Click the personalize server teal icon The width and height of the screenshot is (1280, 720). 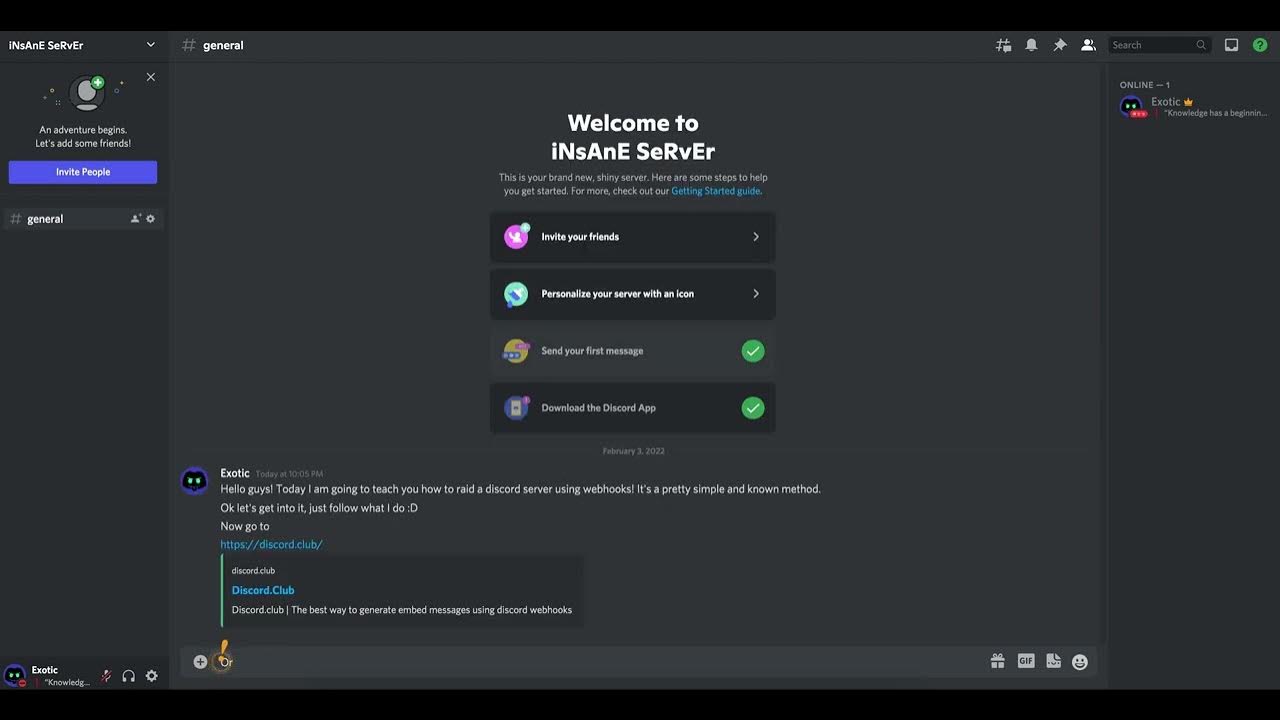pyautogui.click(x=516, y=294)
